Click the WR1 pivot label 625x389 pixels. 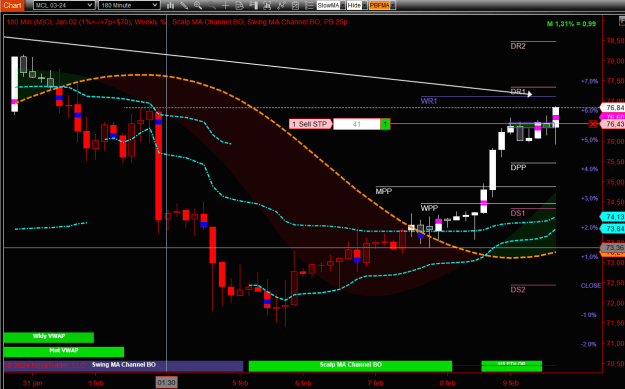point(429,101)
